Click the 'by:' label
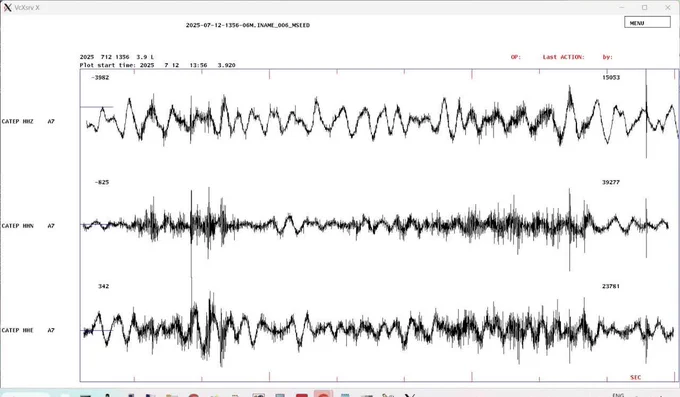Screen dimensions: 680x397 point(608,57)
